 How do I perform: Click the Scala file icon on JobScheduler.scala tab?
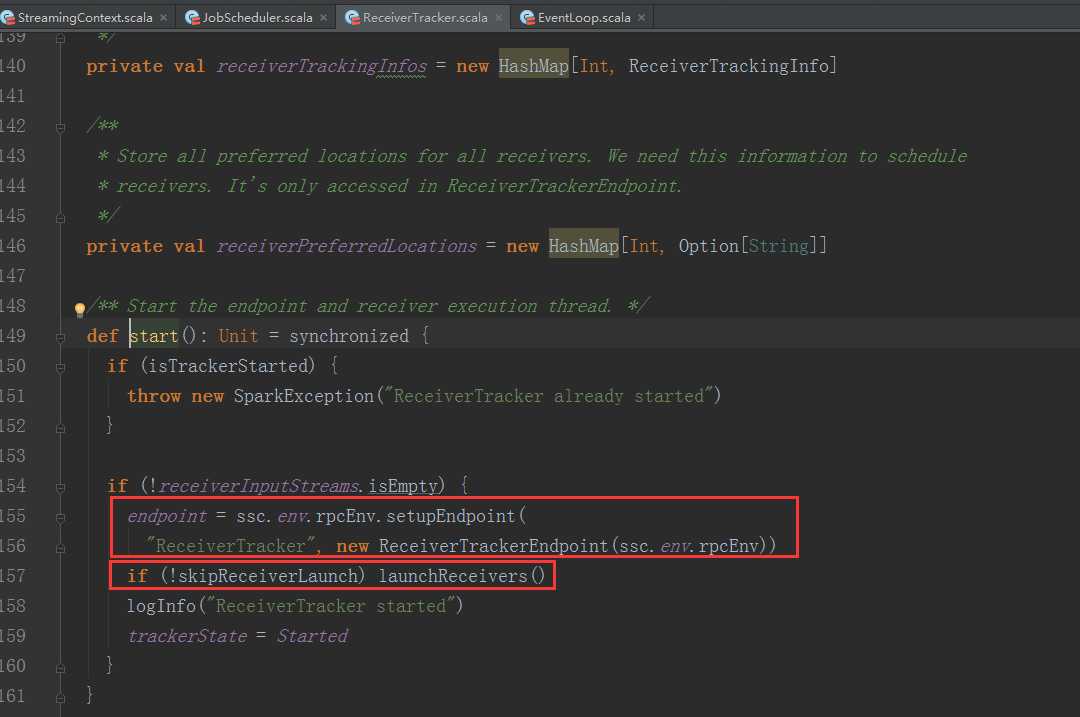192,18
